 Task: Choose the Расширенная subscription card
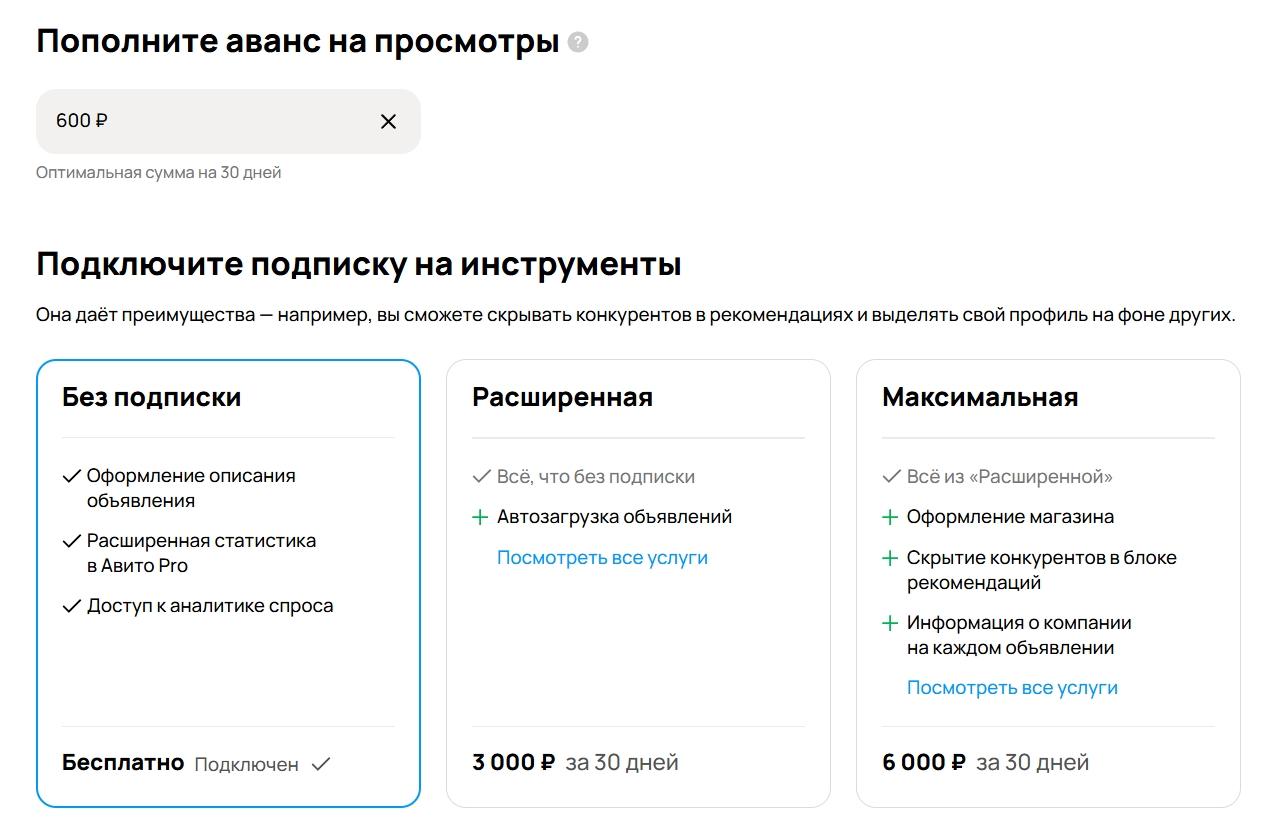pos(638,640)
